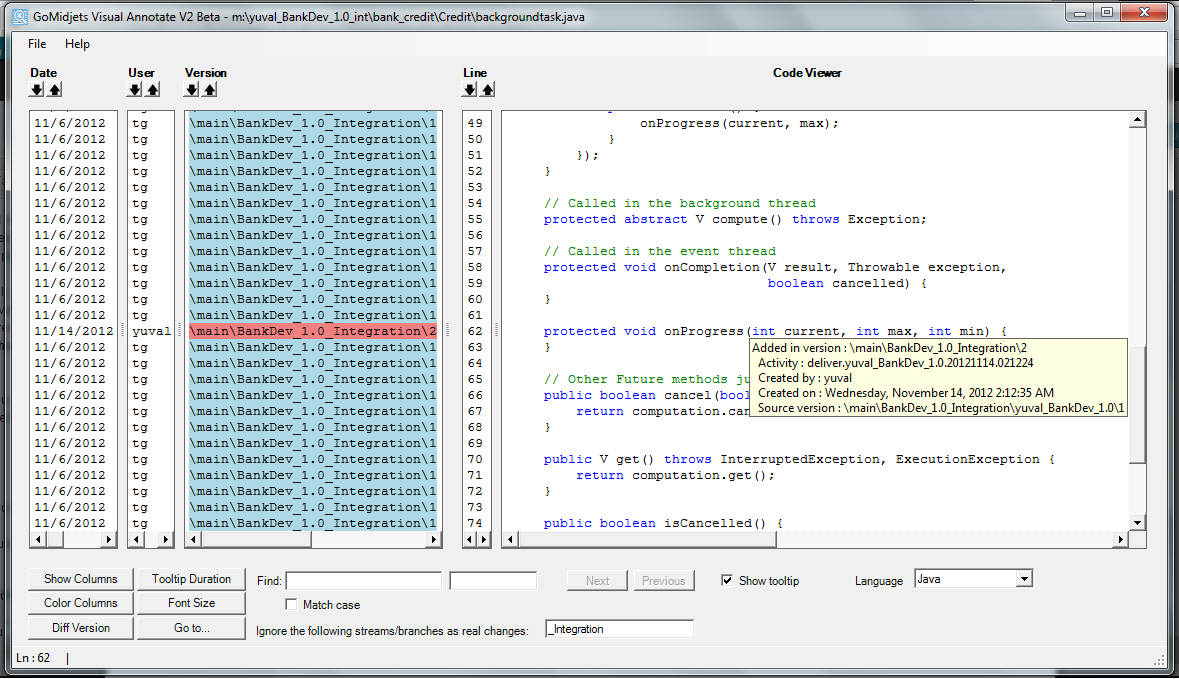This screenshot has width=1179, height=679.
Task: Click into the Find text field
Action: coord(363,581)
